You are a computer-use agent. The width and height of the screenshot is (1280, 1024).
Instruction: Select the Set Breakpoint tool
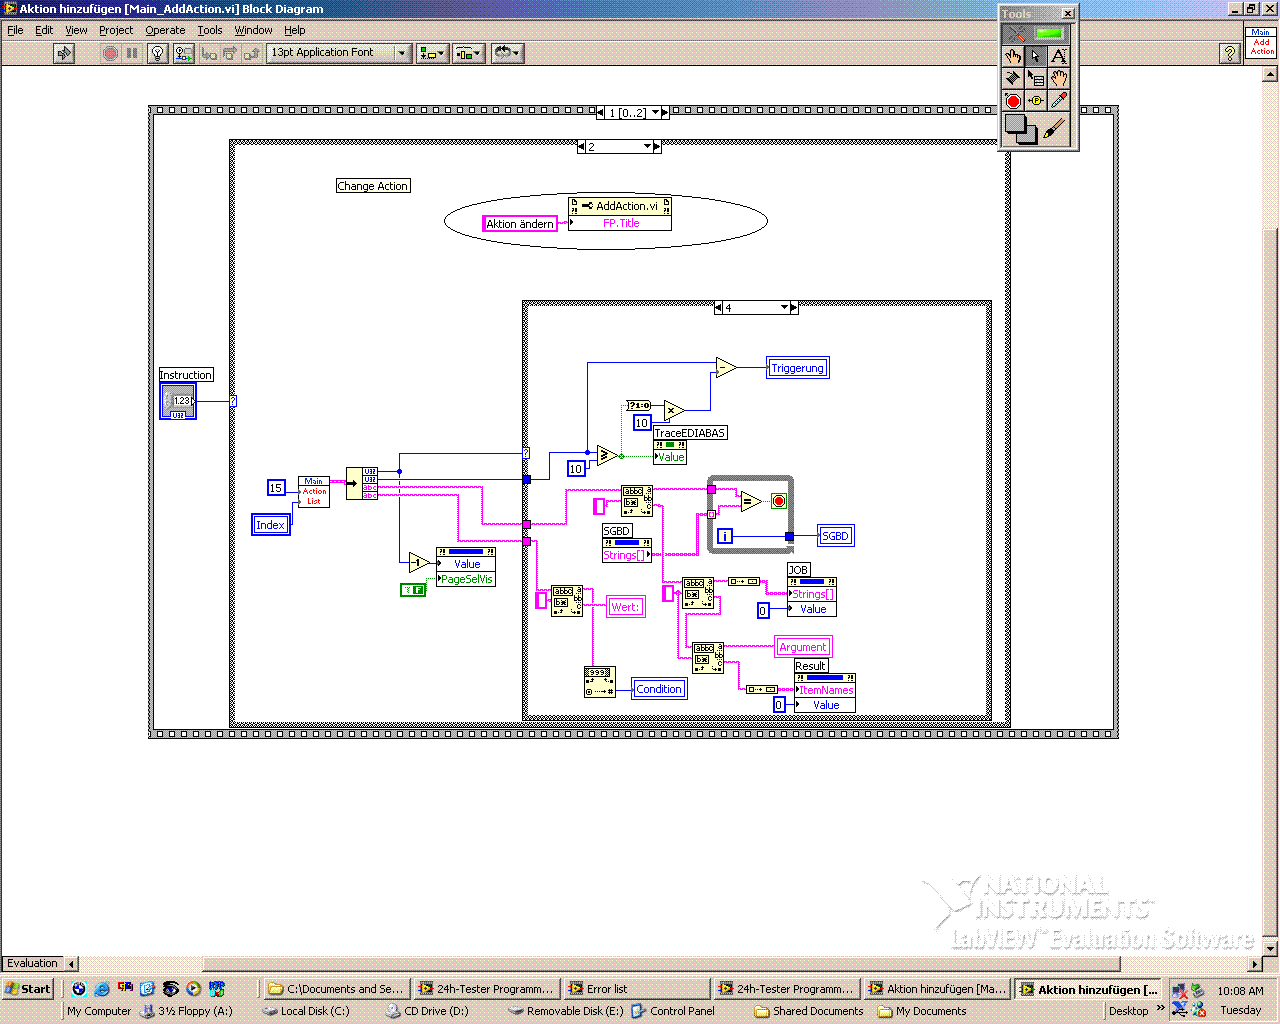pos(1013,101)
